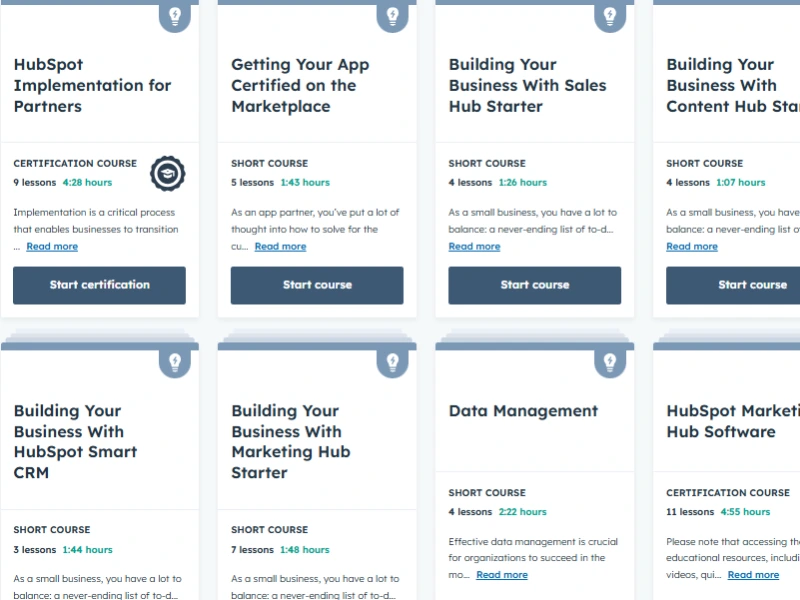Click lightbulb badge on Sales Hub Starter card
This screenshot has width=800, height=600.
[x=610, y=16]
